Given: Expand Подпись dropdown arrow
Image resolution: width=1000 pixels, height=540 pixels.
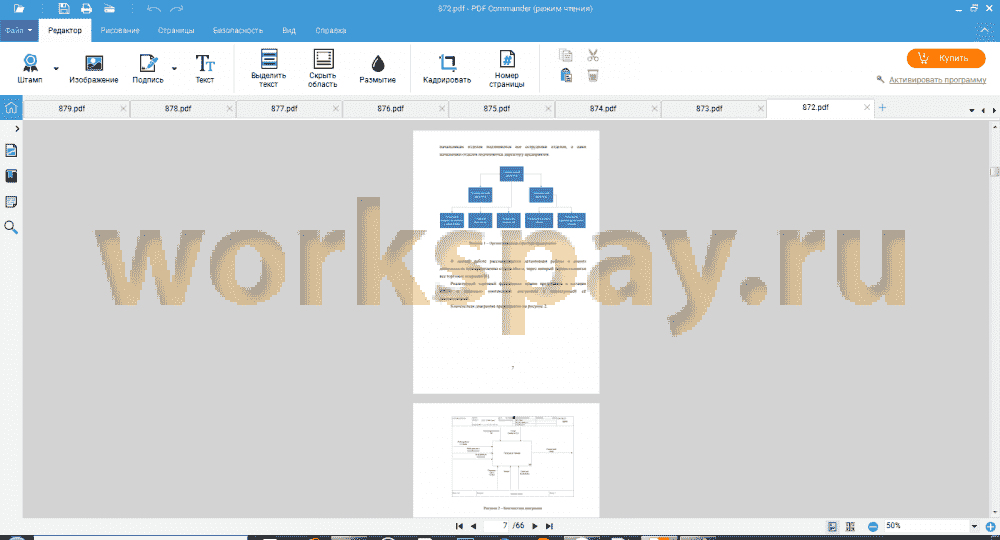Looking at the screenshot, I should pos(174,68).
